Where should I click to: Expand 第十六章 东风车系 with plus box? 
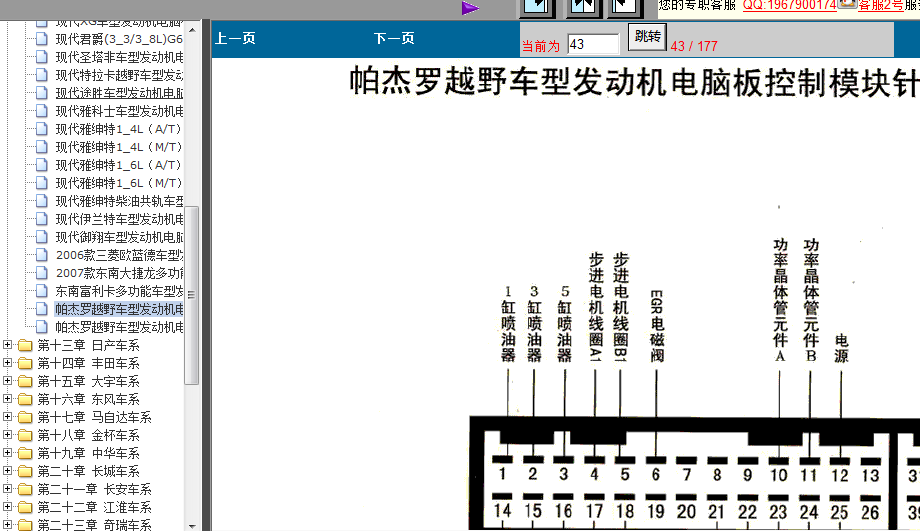[x=7, y=398]
